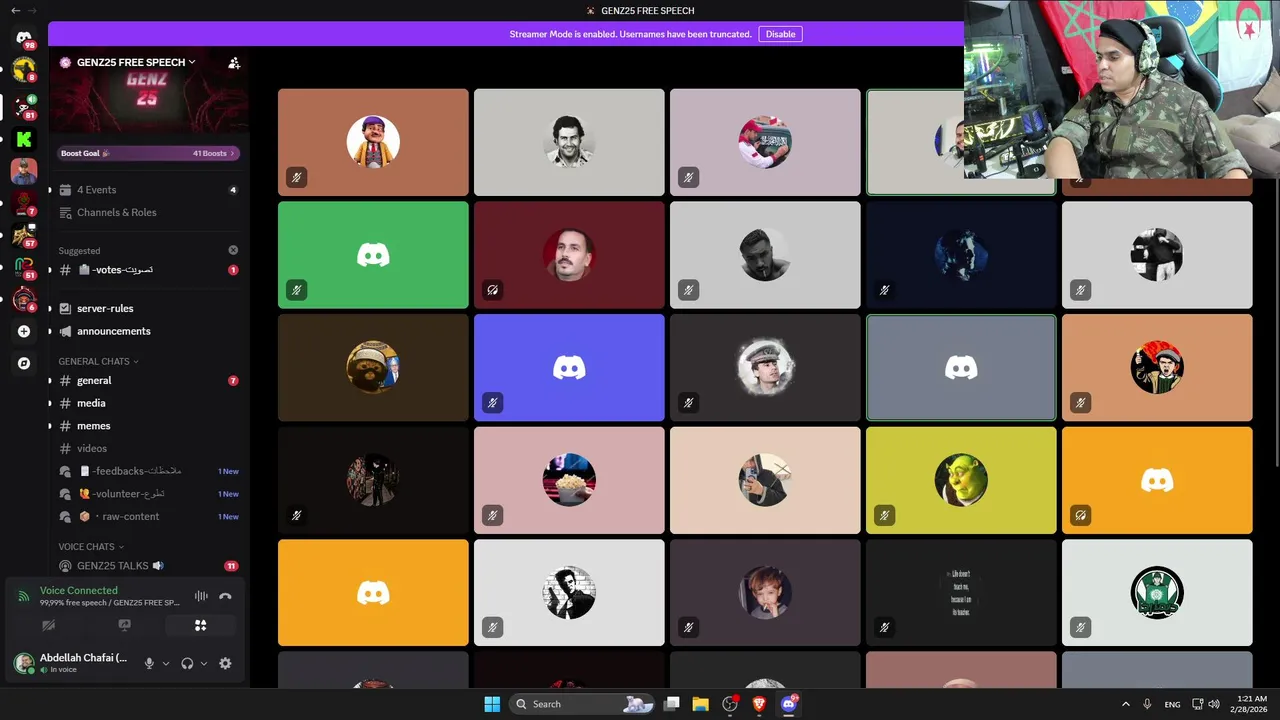Disconnect from voice with hang-up icon

coord(225,596)
